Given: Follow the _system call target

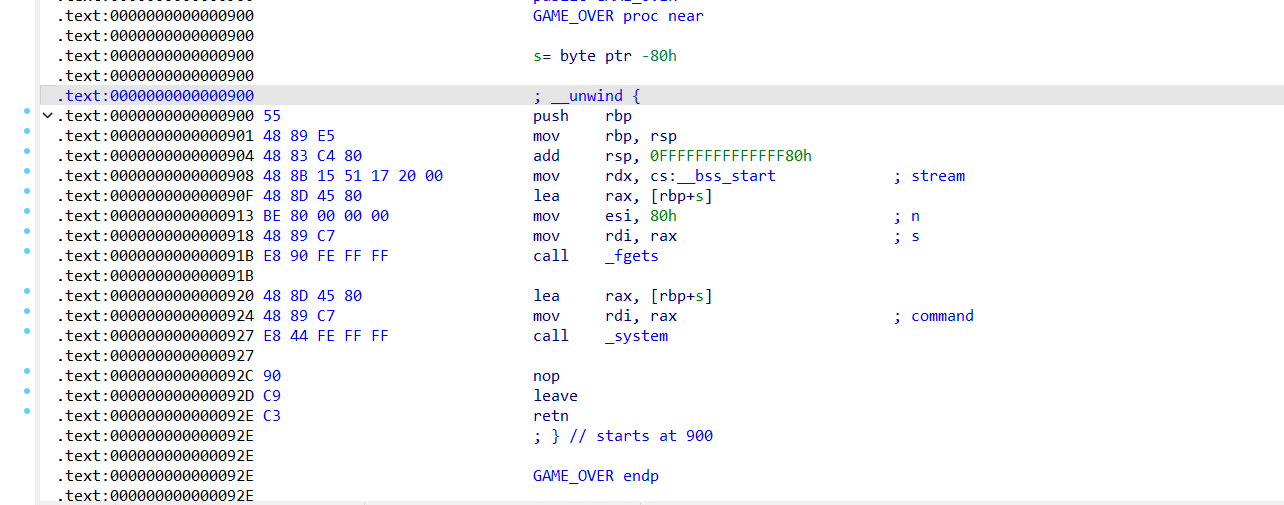Looking at the screenshot, I should (636, 336).
